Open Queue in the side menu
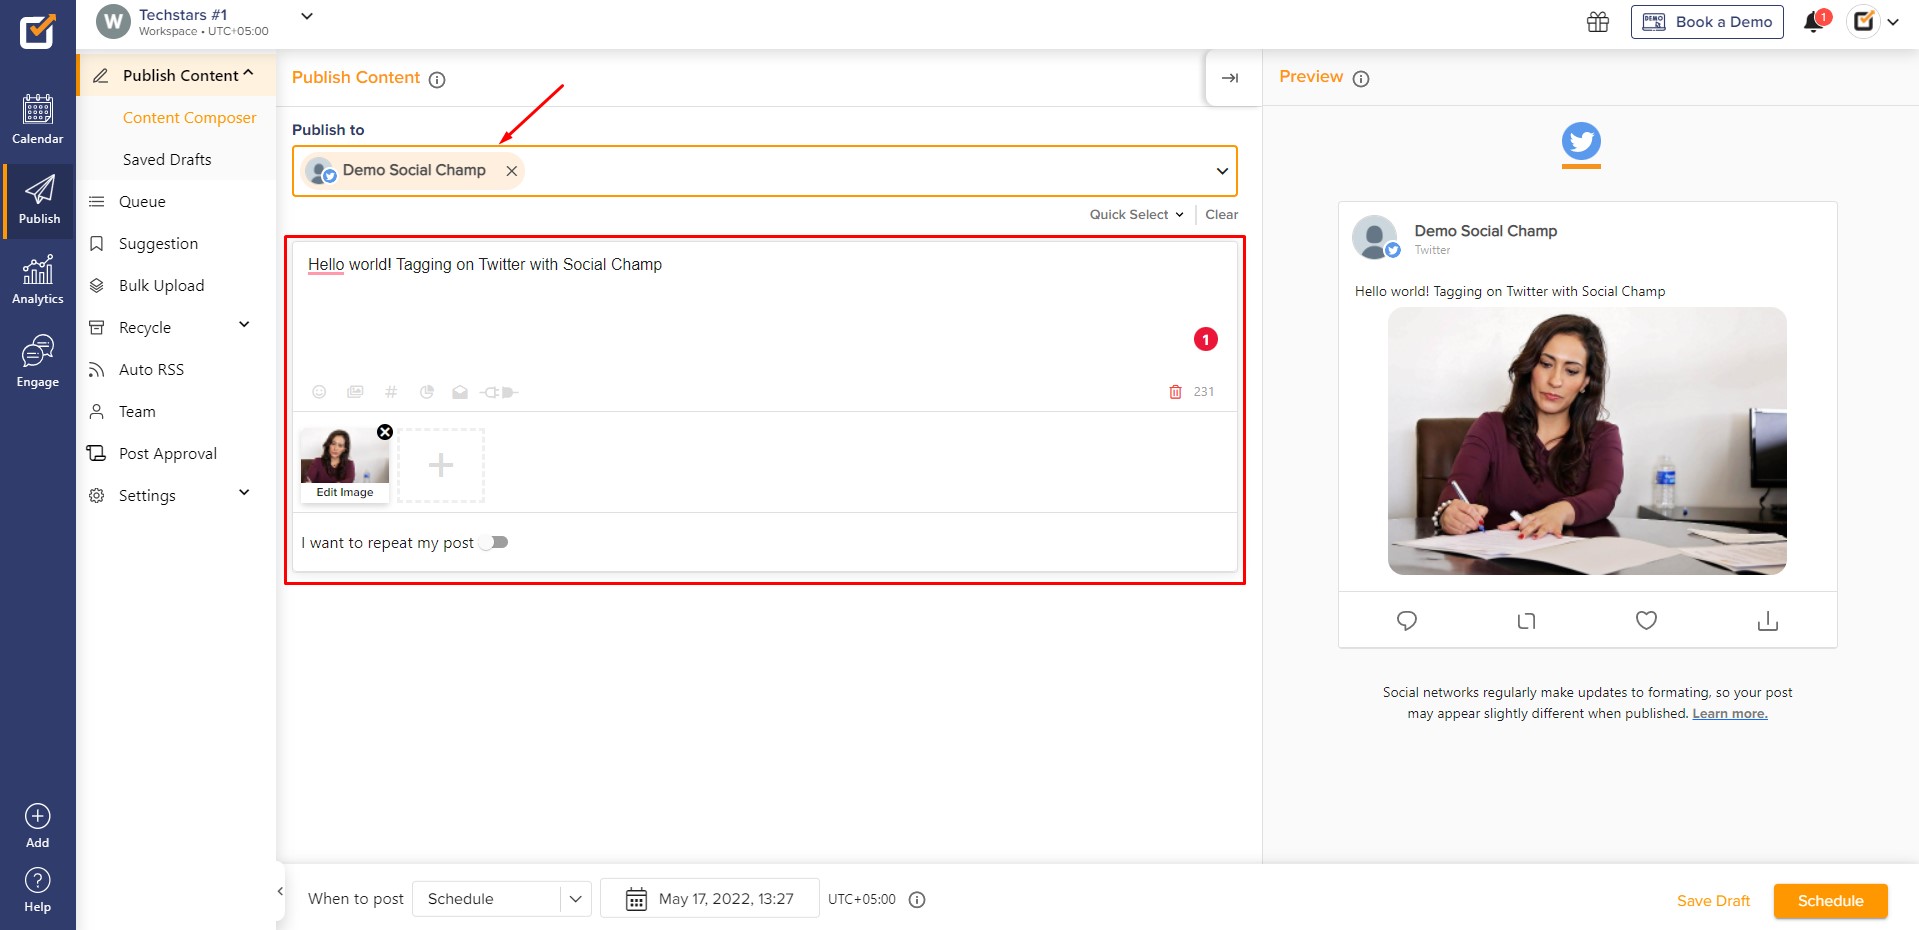The image size is (1919, 930). click(142, 202)
